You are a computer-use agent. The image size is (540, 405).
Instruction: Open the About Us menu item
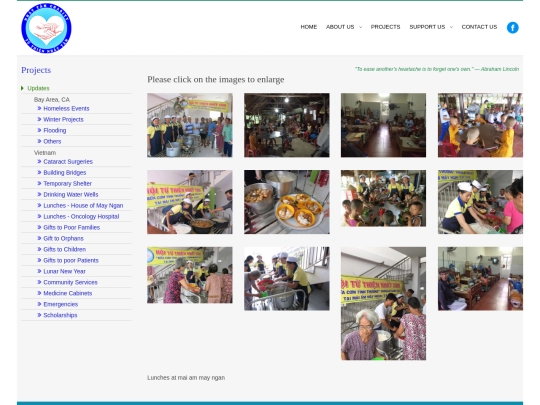pyautogui.click(x=340, y=27)
